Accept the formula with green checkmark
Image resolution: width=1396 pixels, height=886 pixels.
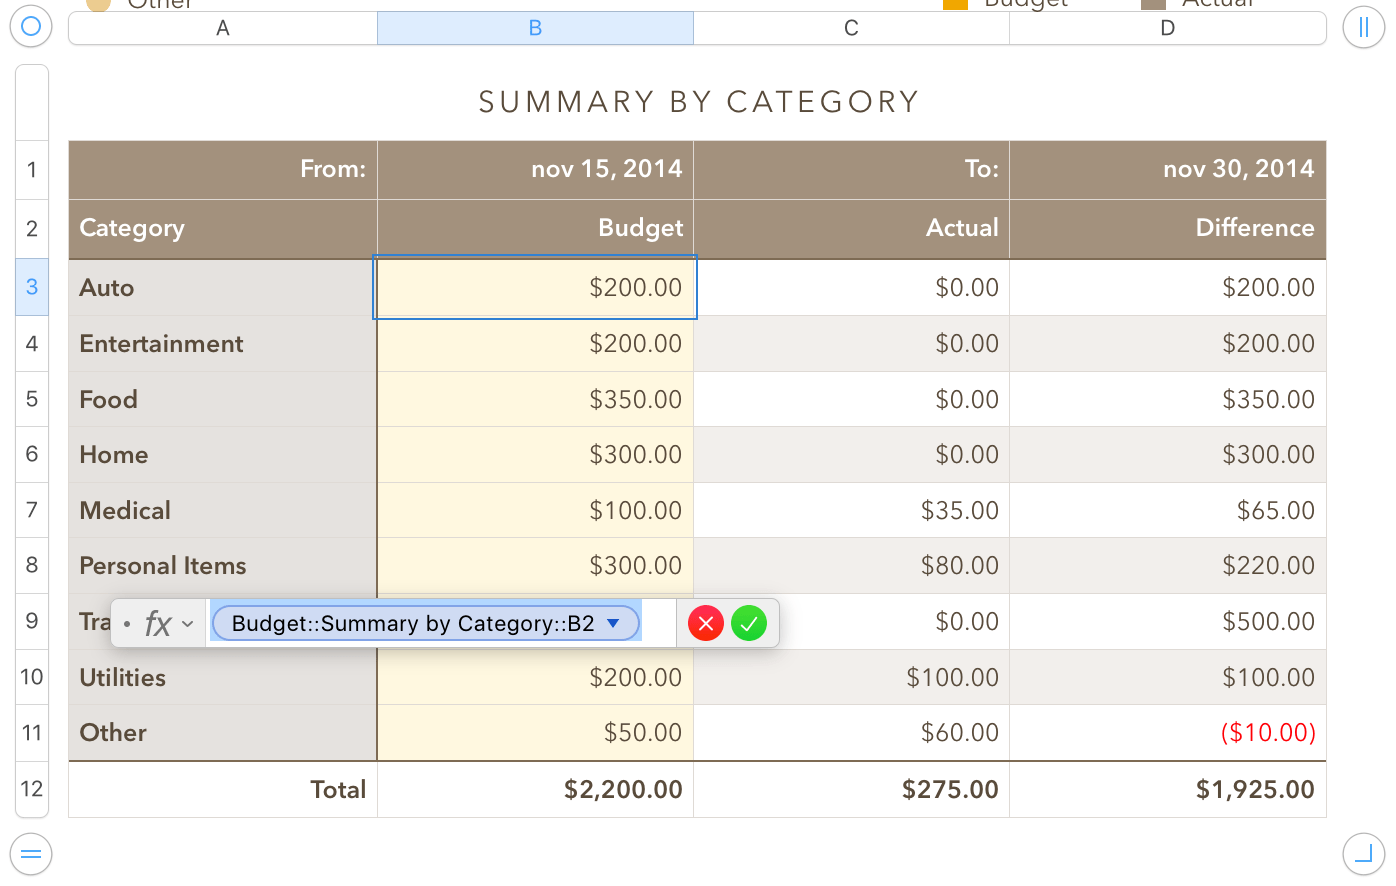(749, 624)
